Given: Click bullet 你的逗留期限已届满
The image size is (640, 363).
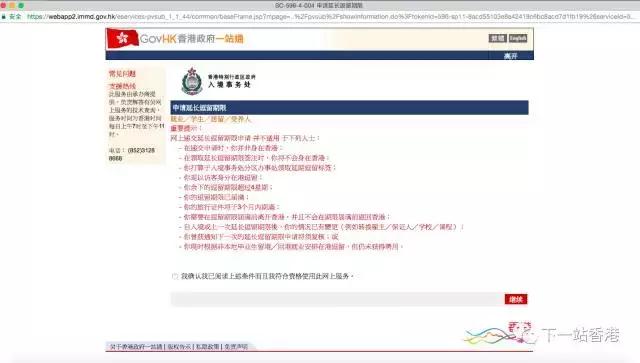Looking at the screenshot, I should [x=216, y=197].
